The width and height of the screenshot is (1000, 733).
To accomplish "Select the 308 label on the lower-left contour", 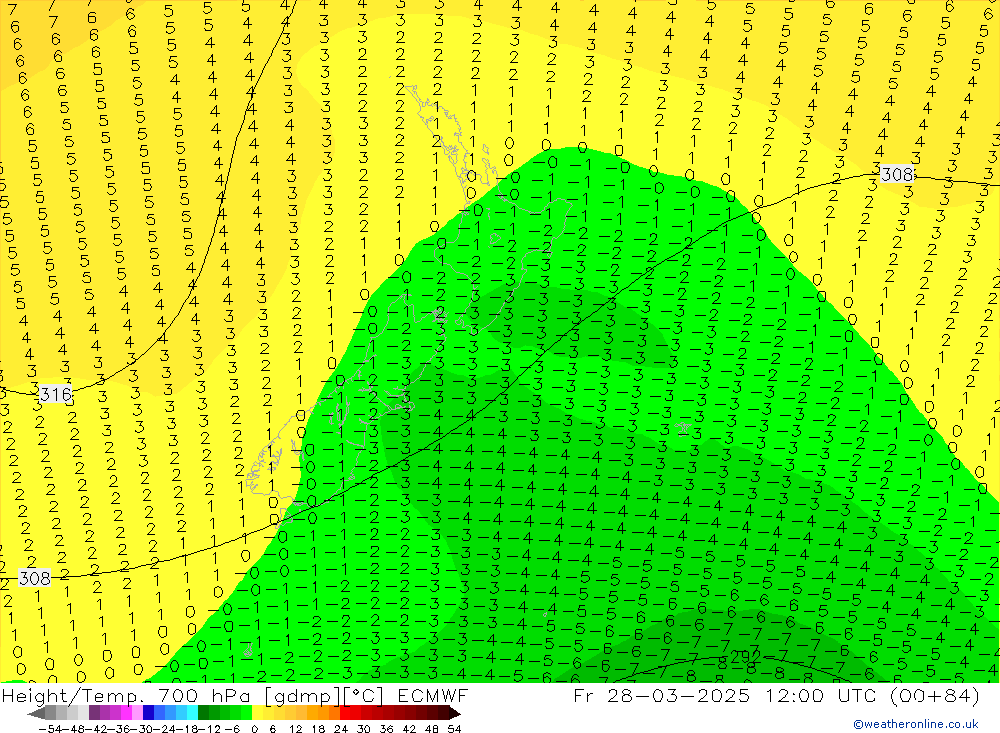I will click(x=34, y=578).
